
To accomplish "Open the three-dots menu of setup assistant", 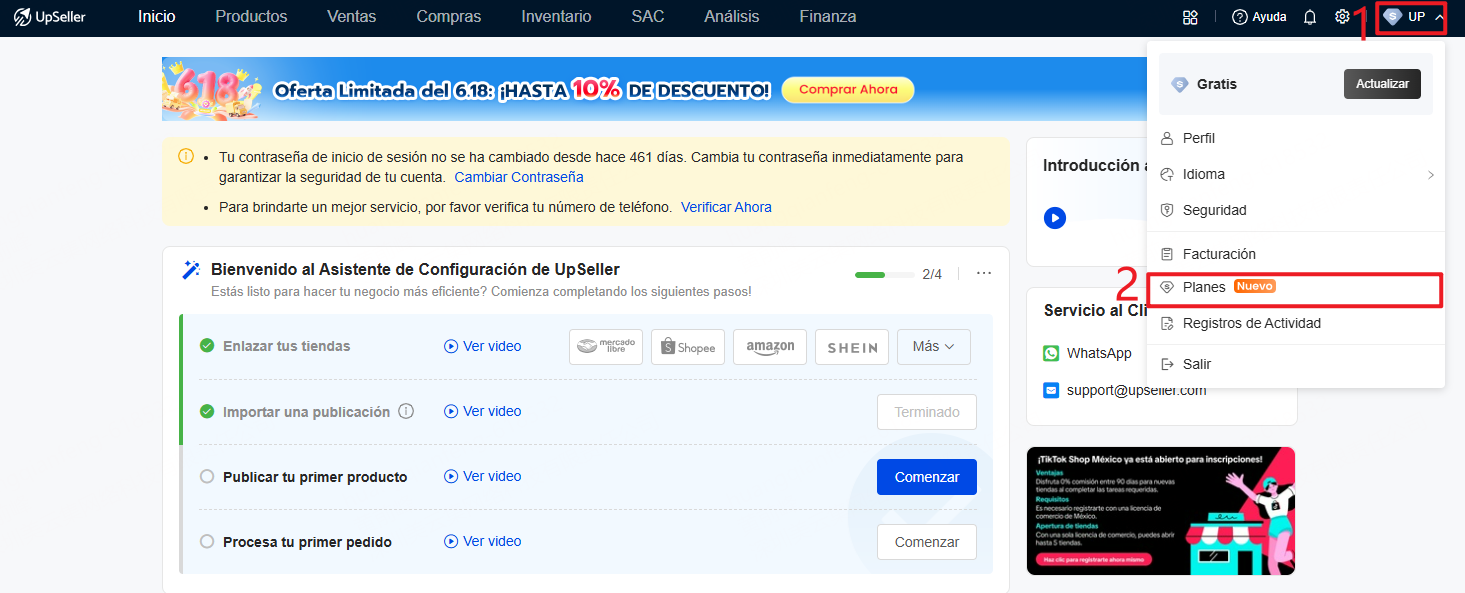I will 984,274.
